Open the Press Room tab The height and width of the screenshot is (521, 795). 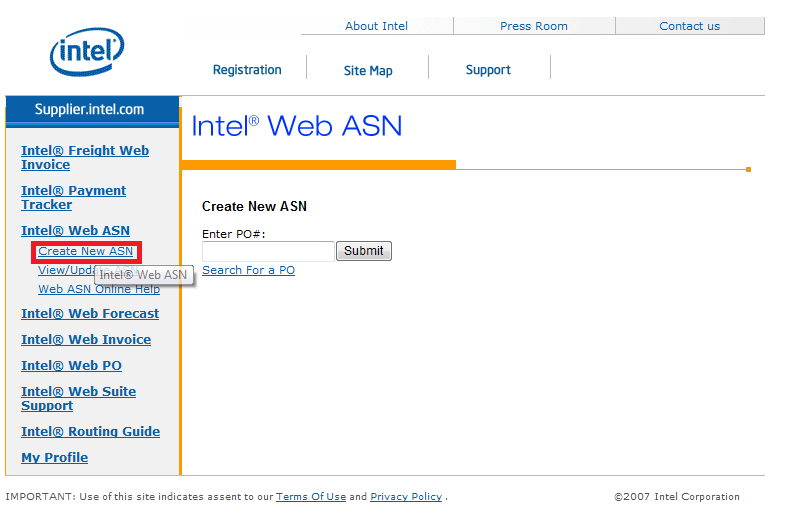(x=534, y=26)
